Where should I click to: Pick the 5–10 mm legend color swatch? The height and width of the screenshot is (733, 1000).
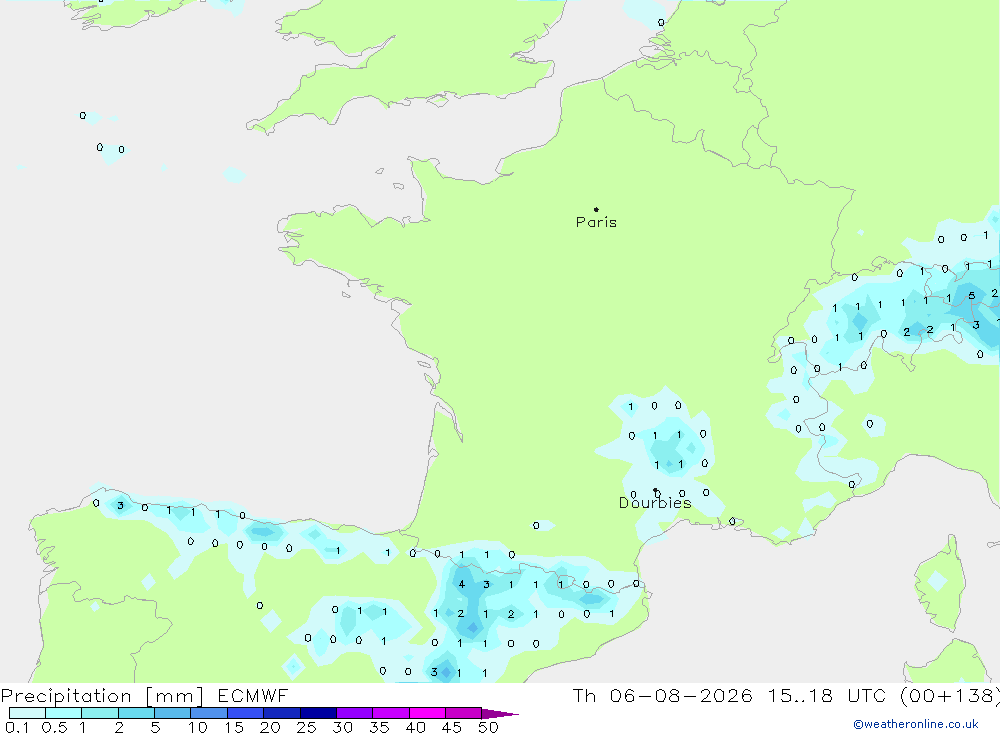coord(172,713)
